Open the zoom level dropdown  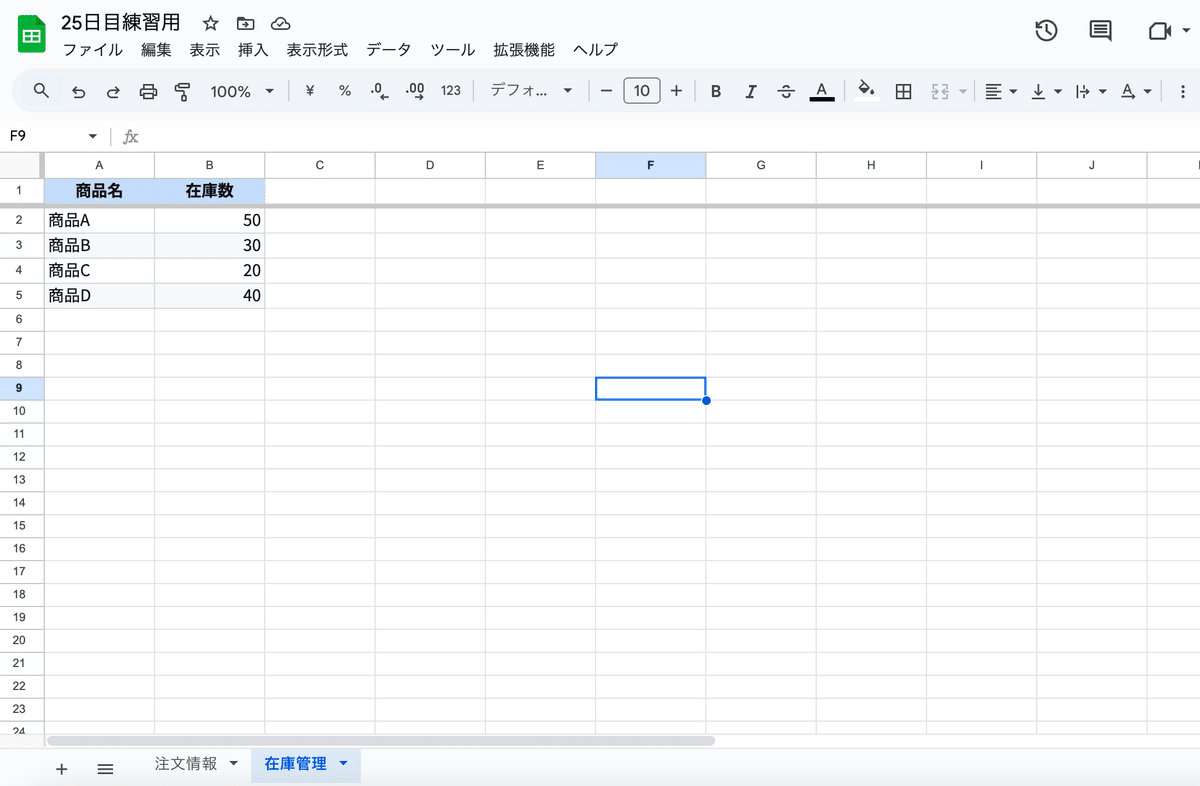[x=240, y=90]
